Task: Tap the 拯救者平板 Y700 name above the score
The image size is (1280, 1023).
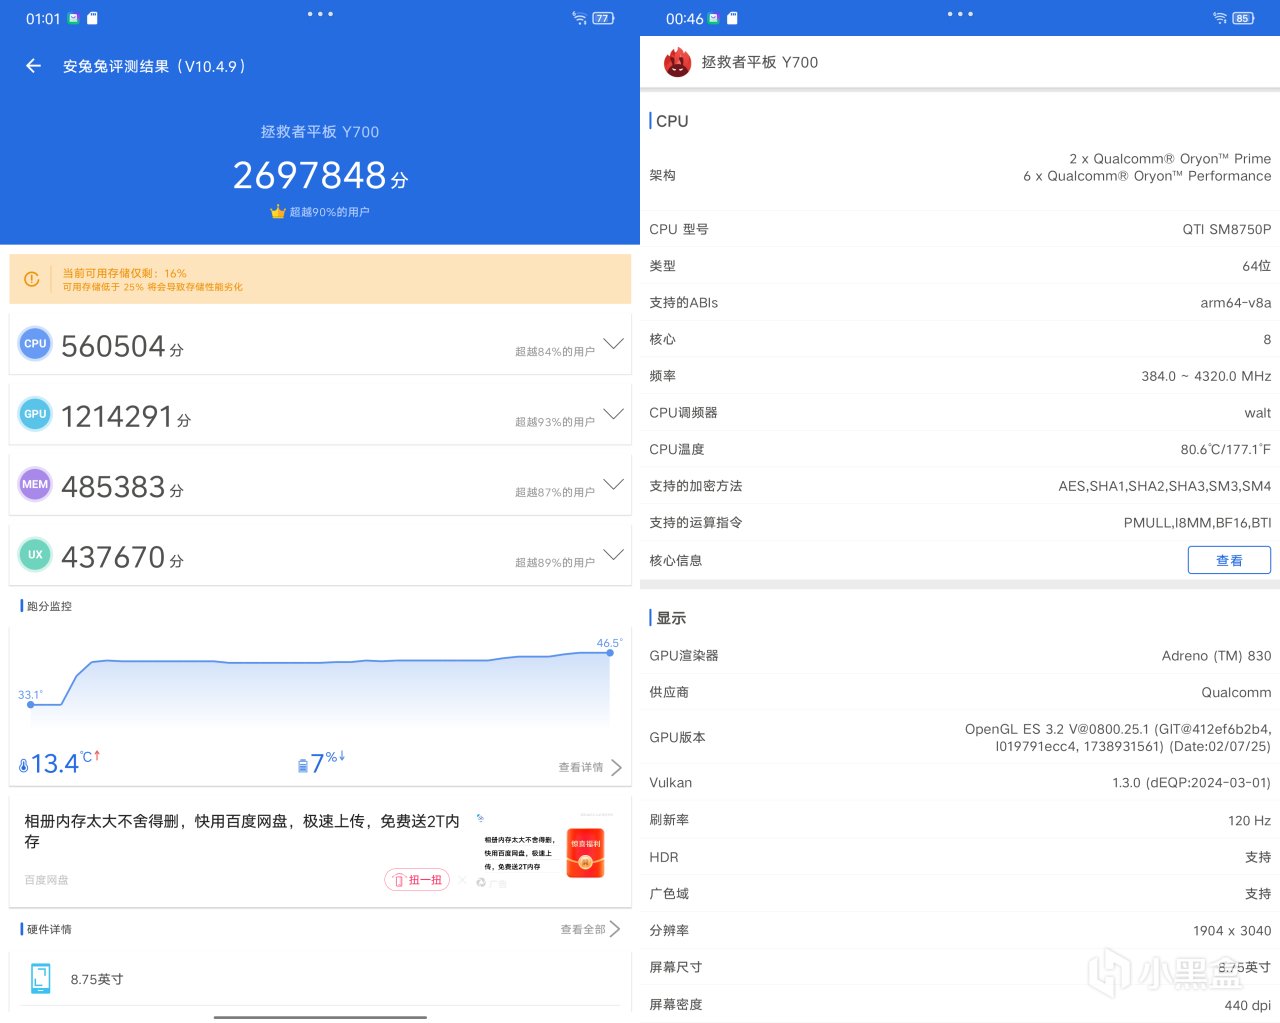Action: [x=320, y=132]
